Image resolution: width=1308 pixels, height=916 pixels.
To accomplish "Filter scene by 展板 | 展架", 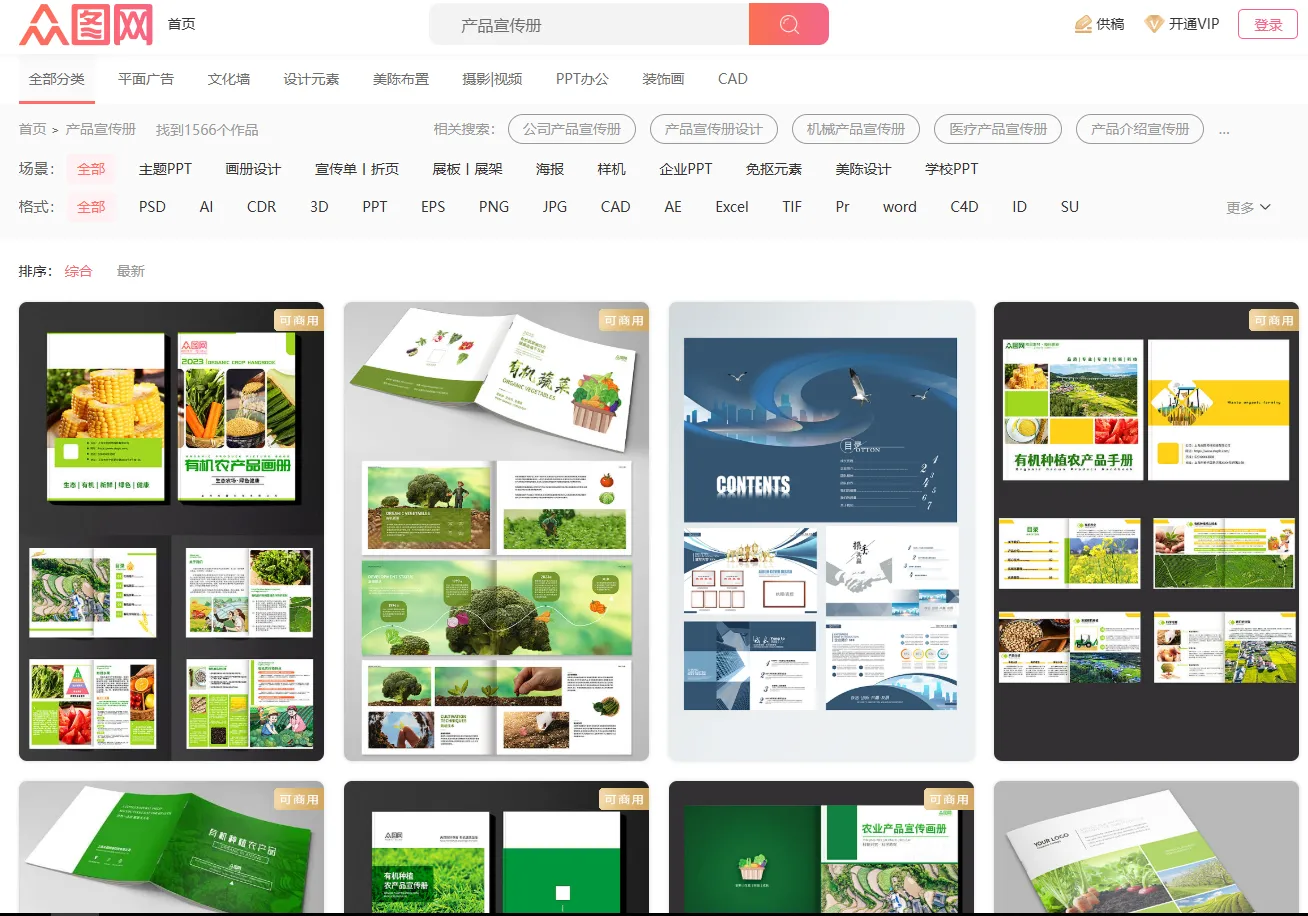I will pyautogui.click(x=467, y=169).
